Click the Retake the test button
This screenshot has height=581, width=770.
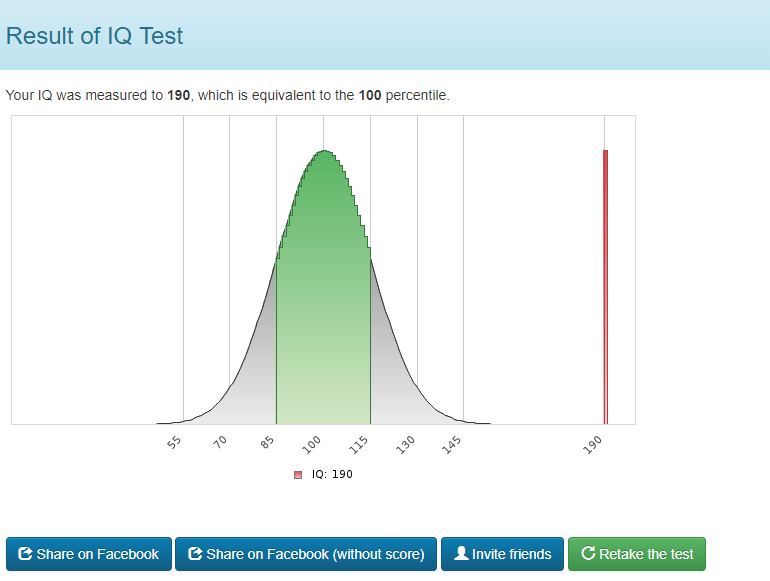[636, 554]
